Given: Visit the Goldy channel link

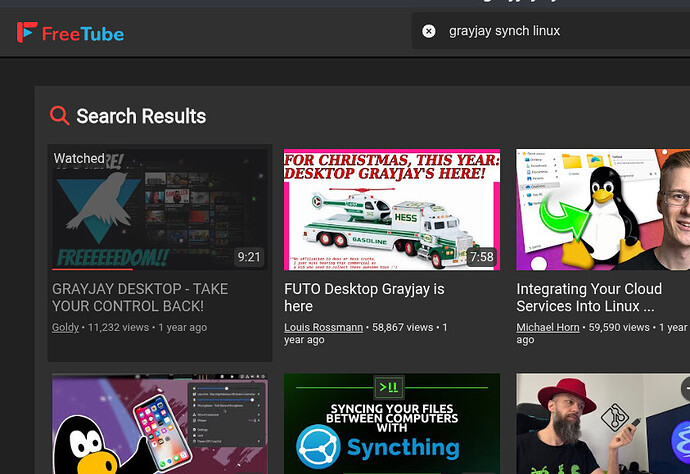Looking at the screenshot, I should pyautogui.click(x=65, y=327).
